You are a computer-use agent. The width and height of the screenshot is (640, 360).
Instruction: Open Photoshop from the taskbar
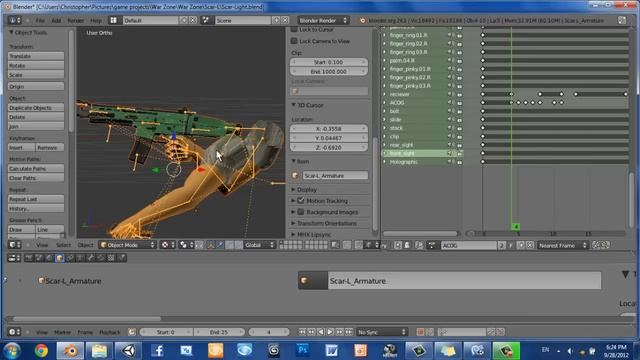[302, 350]
